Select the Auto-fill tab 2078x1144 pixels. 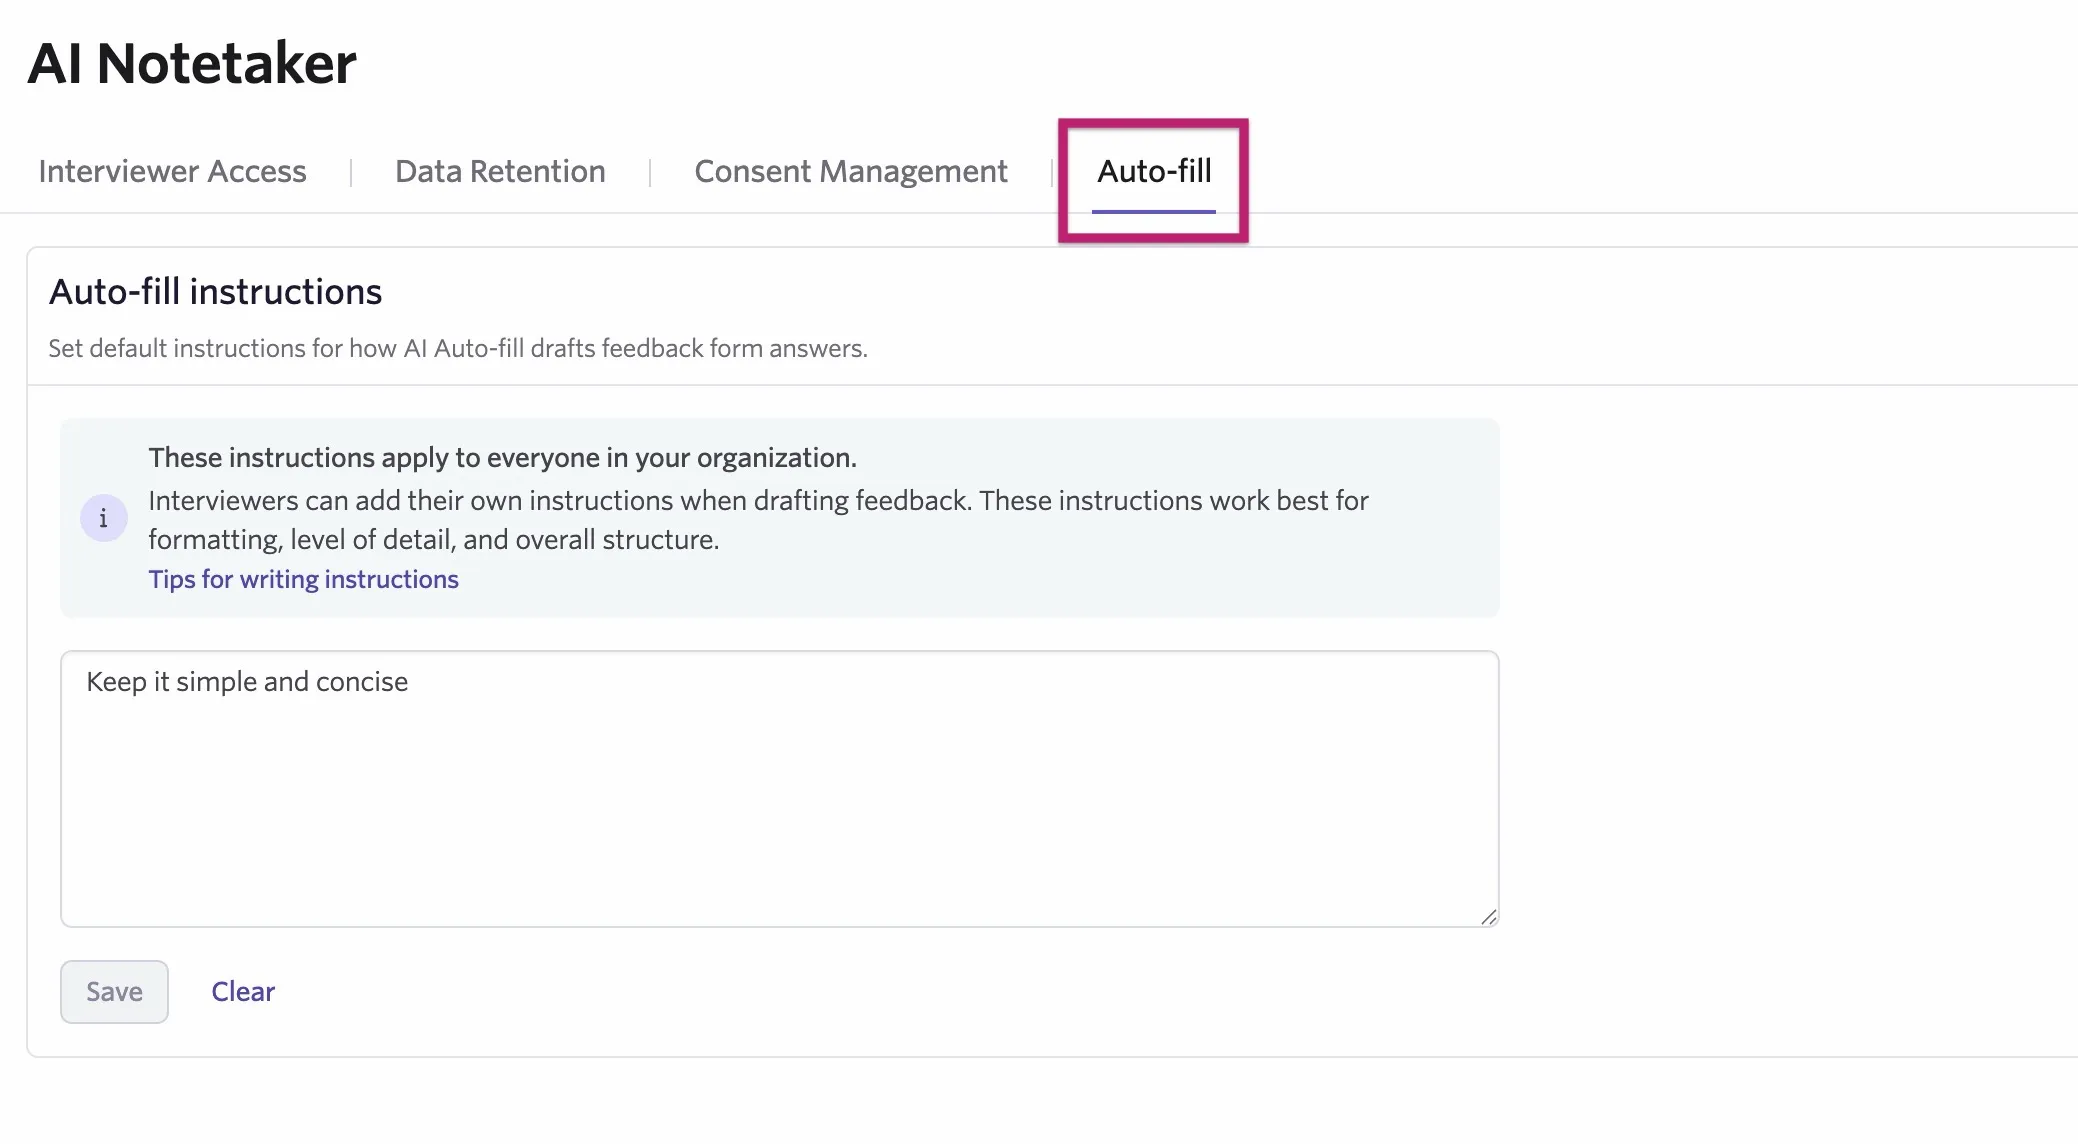click(x=1154, y=171)
